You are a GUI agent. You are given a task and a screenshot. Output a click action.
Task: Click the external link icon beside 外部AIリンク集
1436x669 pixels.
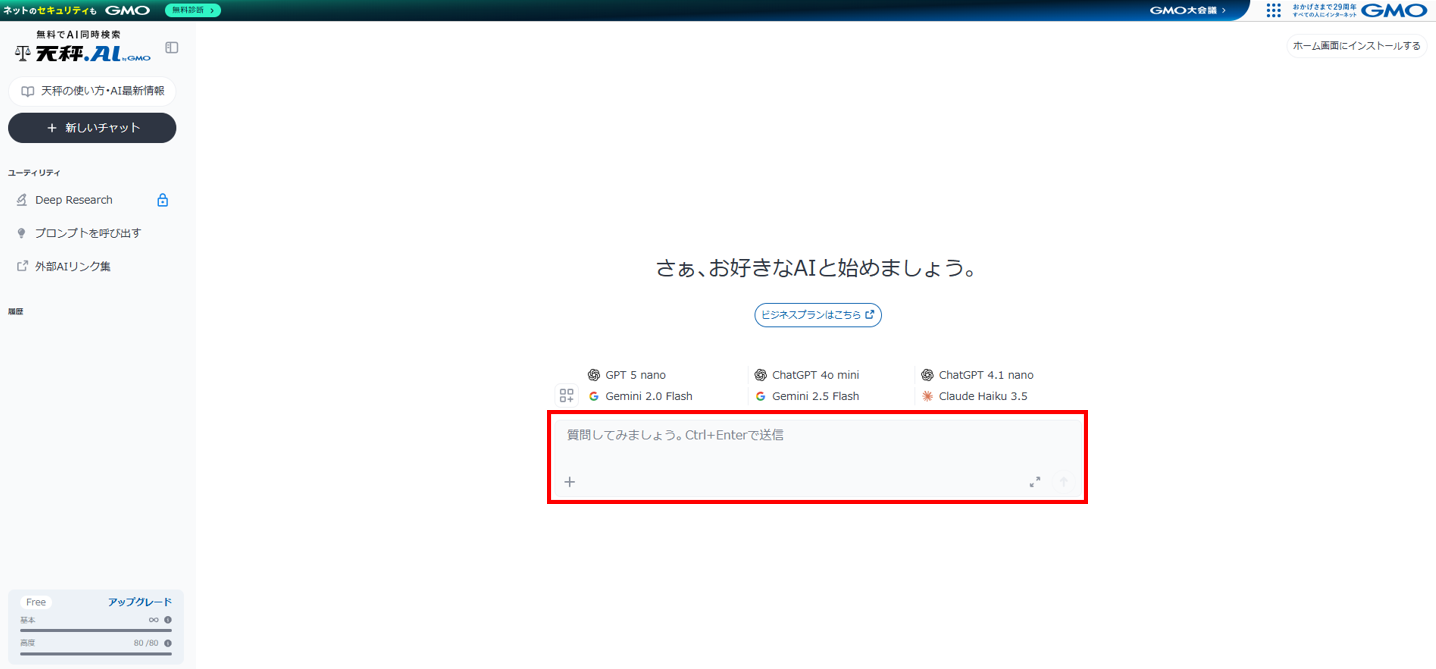[21, 265]
